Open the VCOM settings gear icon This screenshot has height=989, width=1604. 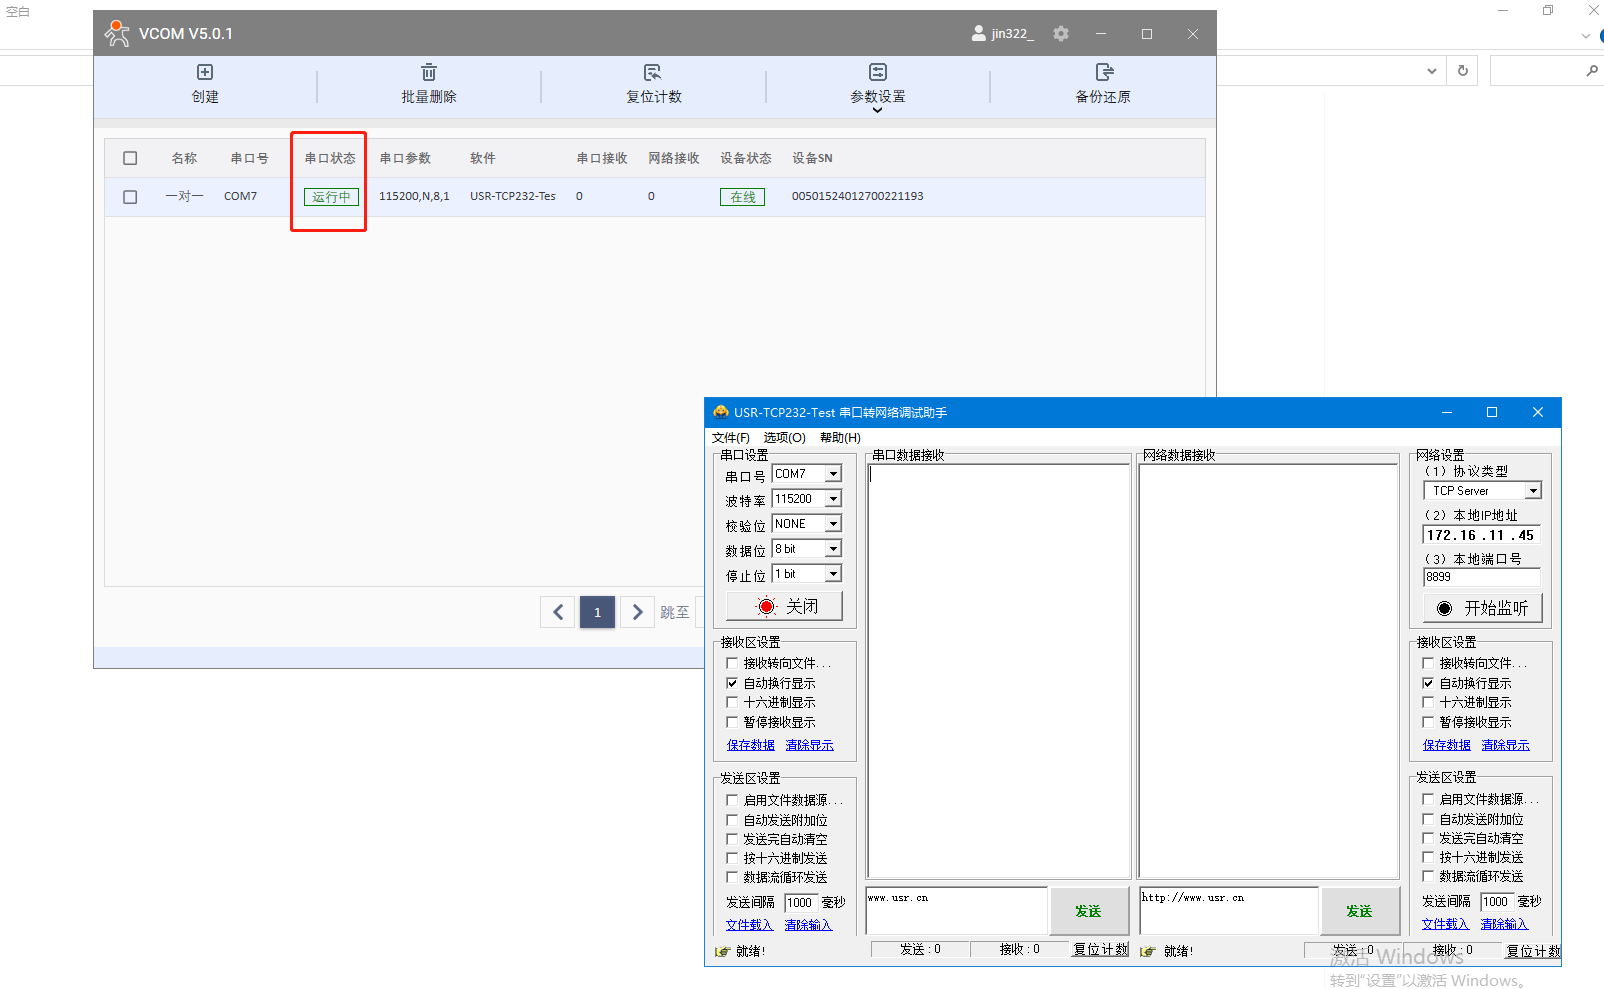pyautogui.click(x=1061, y=34)
